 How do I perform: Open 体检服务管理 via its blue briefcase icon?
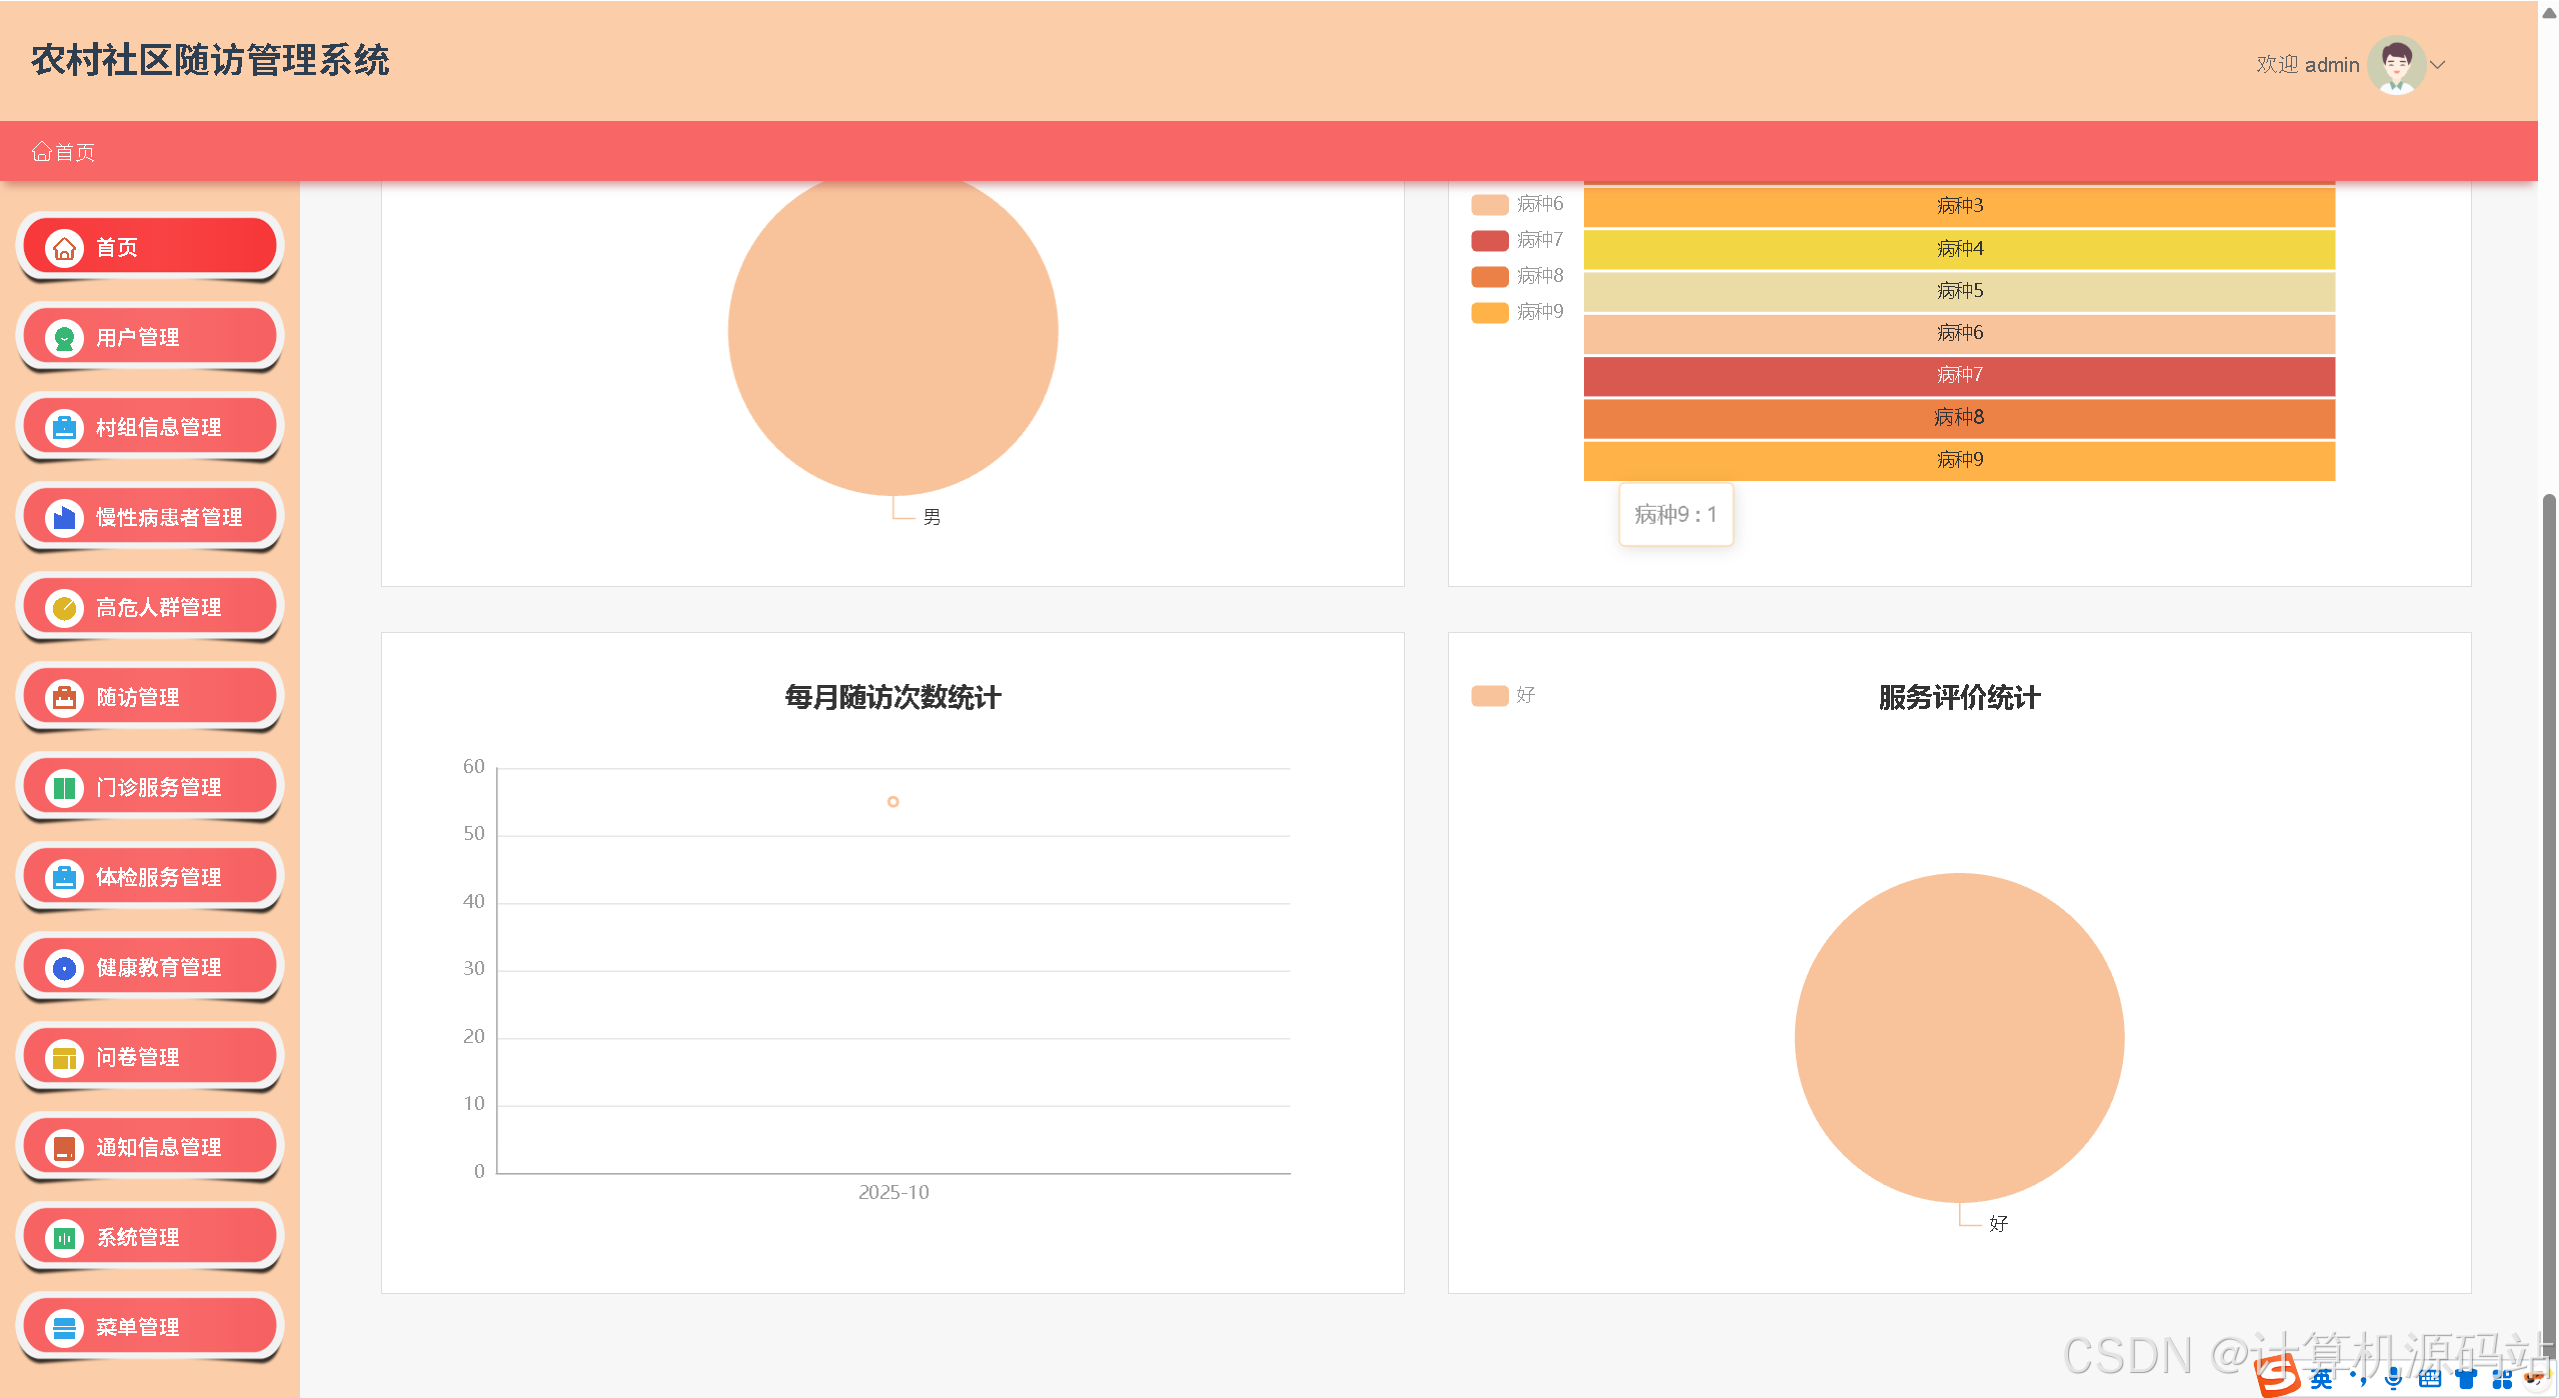click(x=64, y=877)
